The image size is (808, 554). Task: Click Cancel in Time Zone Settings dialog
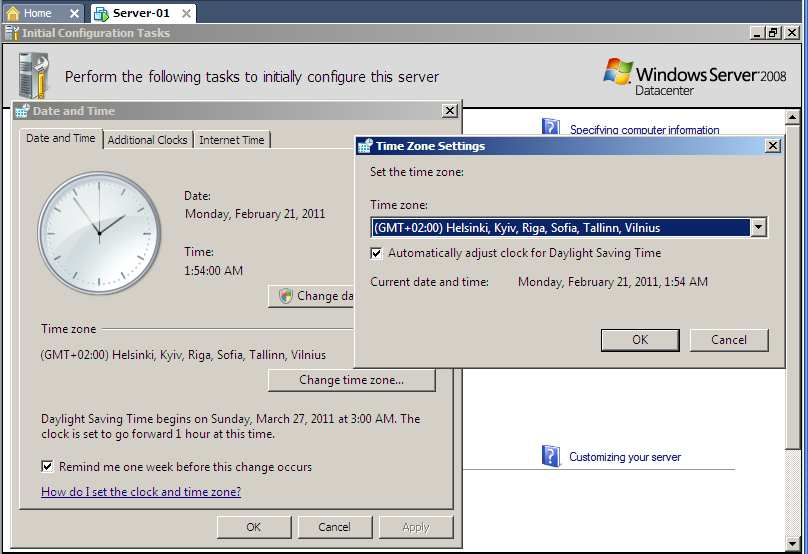tap(729, 340)
